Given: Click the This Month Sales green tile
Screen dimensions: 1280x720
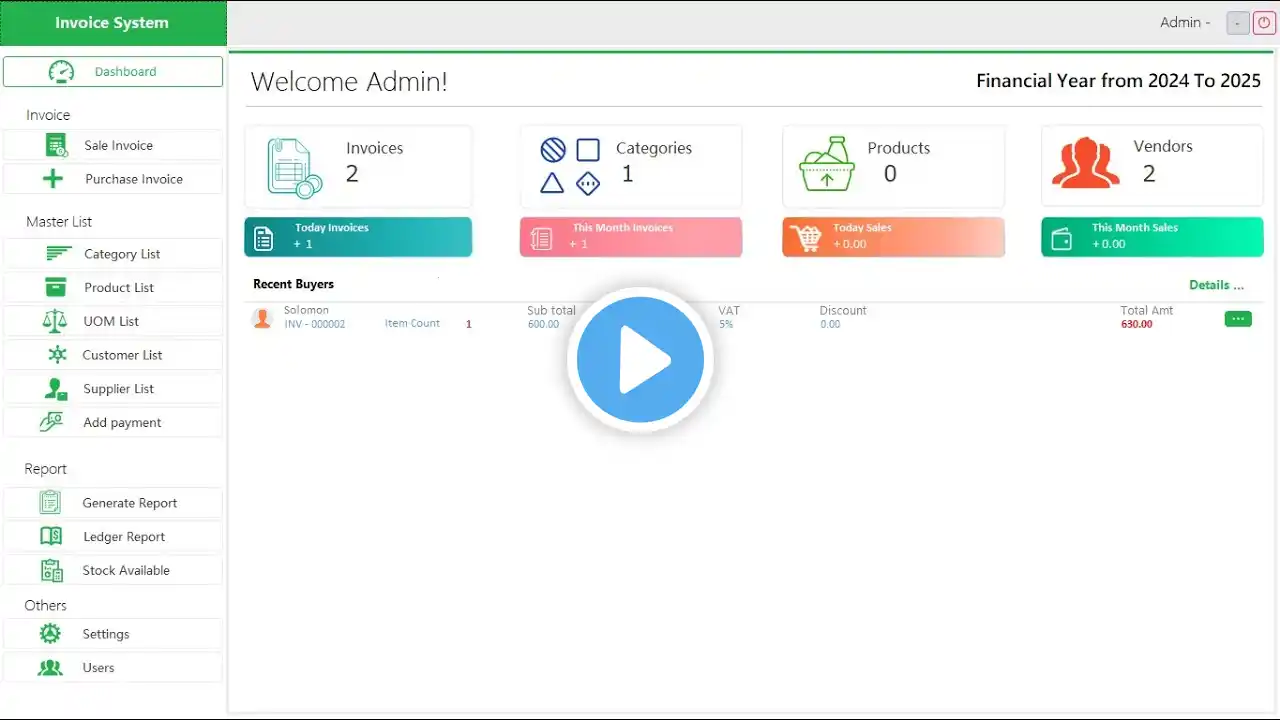Looking at the screenshot, I should tap(1152, 237).
